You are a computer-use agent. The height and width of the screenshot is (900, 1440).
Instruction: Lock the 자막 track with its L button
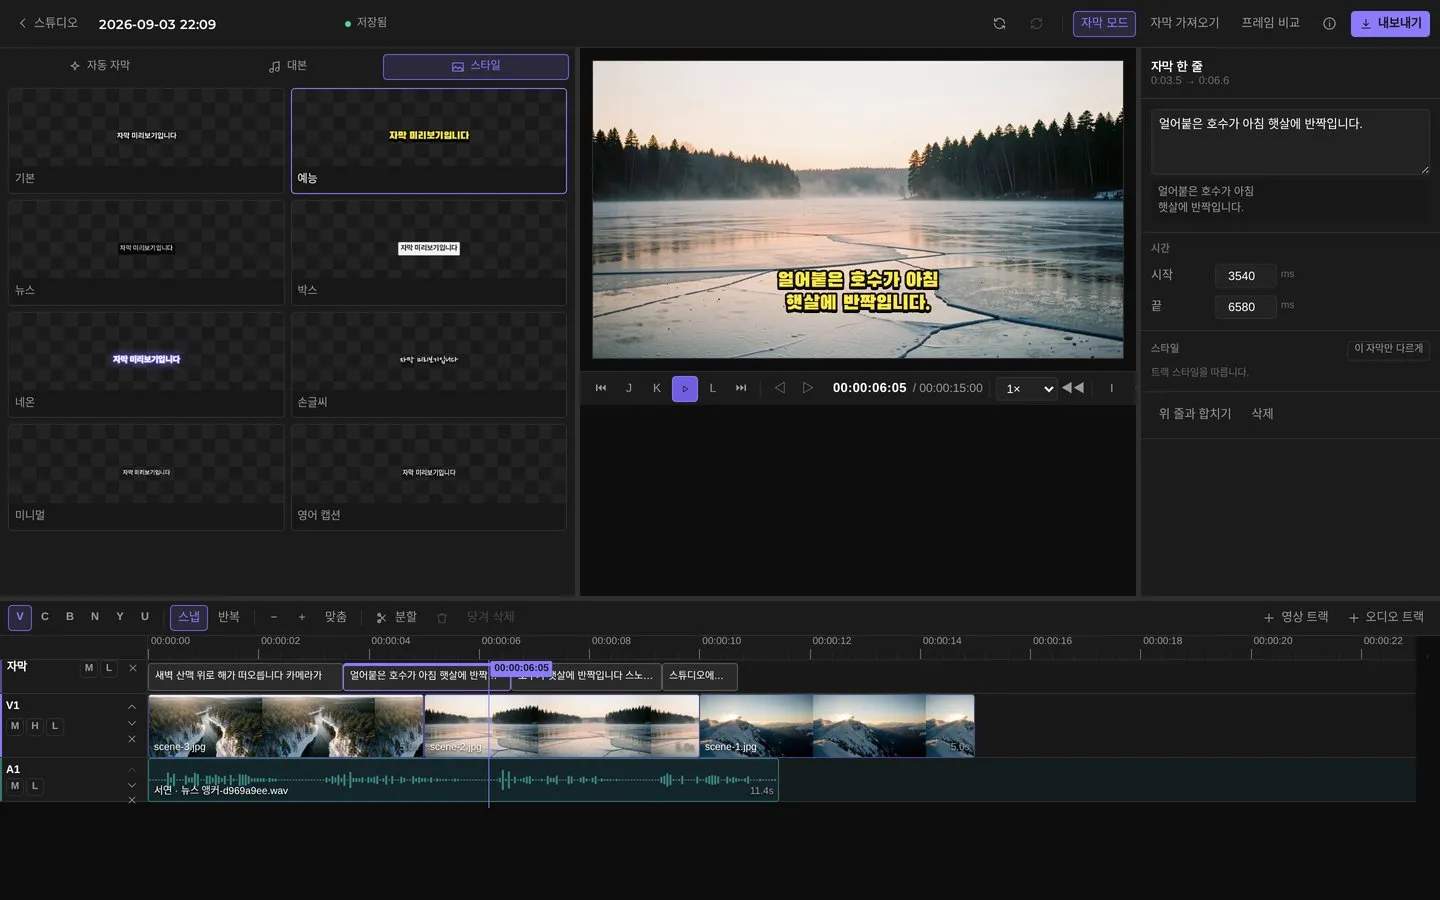pos(109,668)
